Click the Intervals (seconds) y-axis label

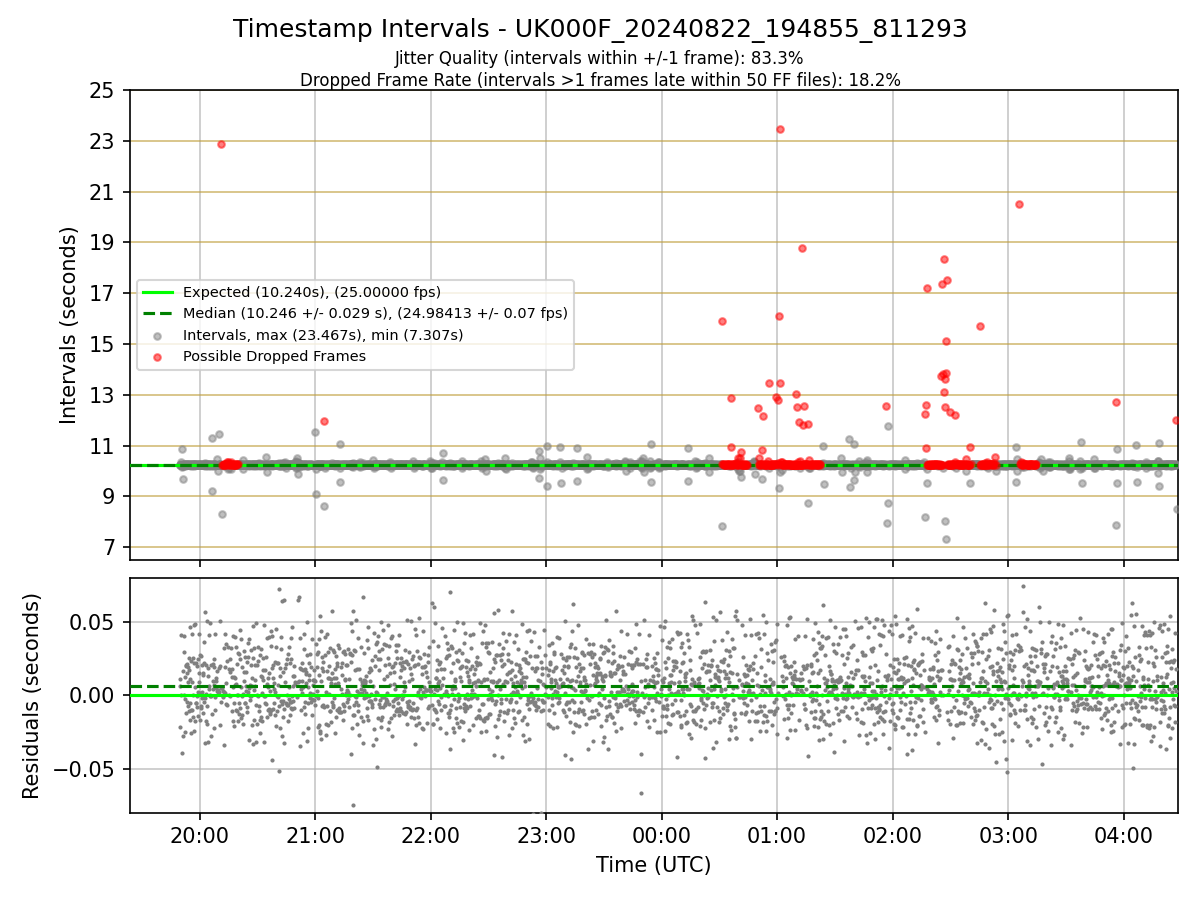pos(69,325)
